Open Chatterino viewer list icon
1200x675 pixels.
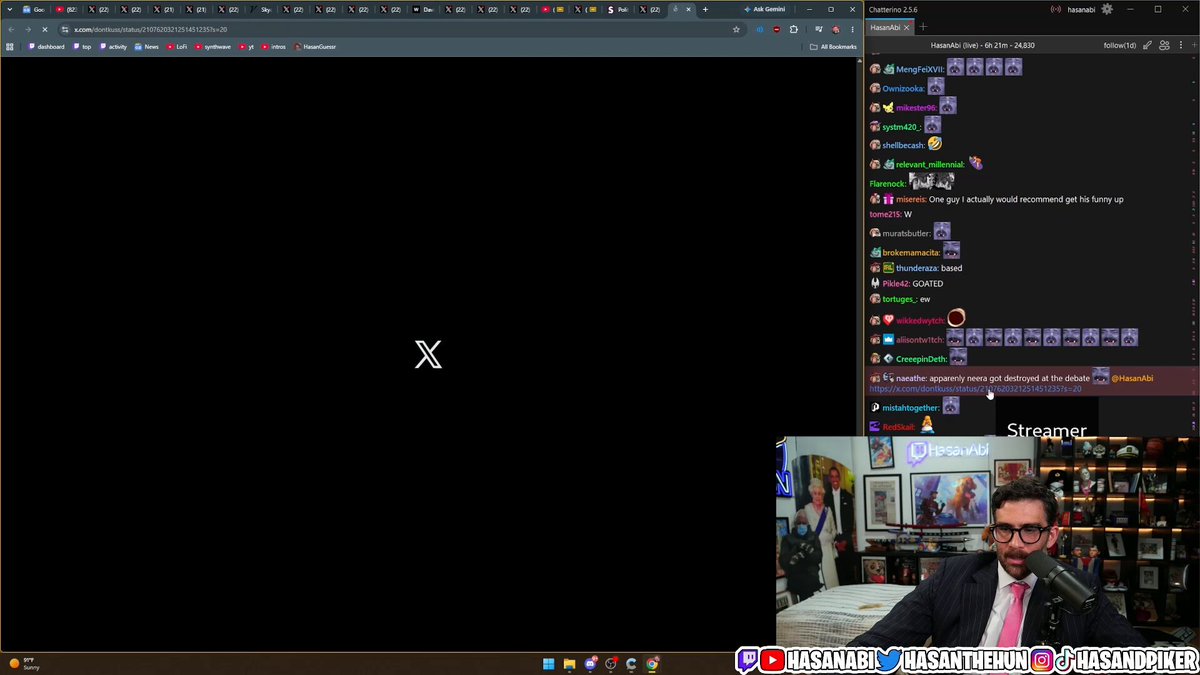(x=1166, y=45)
